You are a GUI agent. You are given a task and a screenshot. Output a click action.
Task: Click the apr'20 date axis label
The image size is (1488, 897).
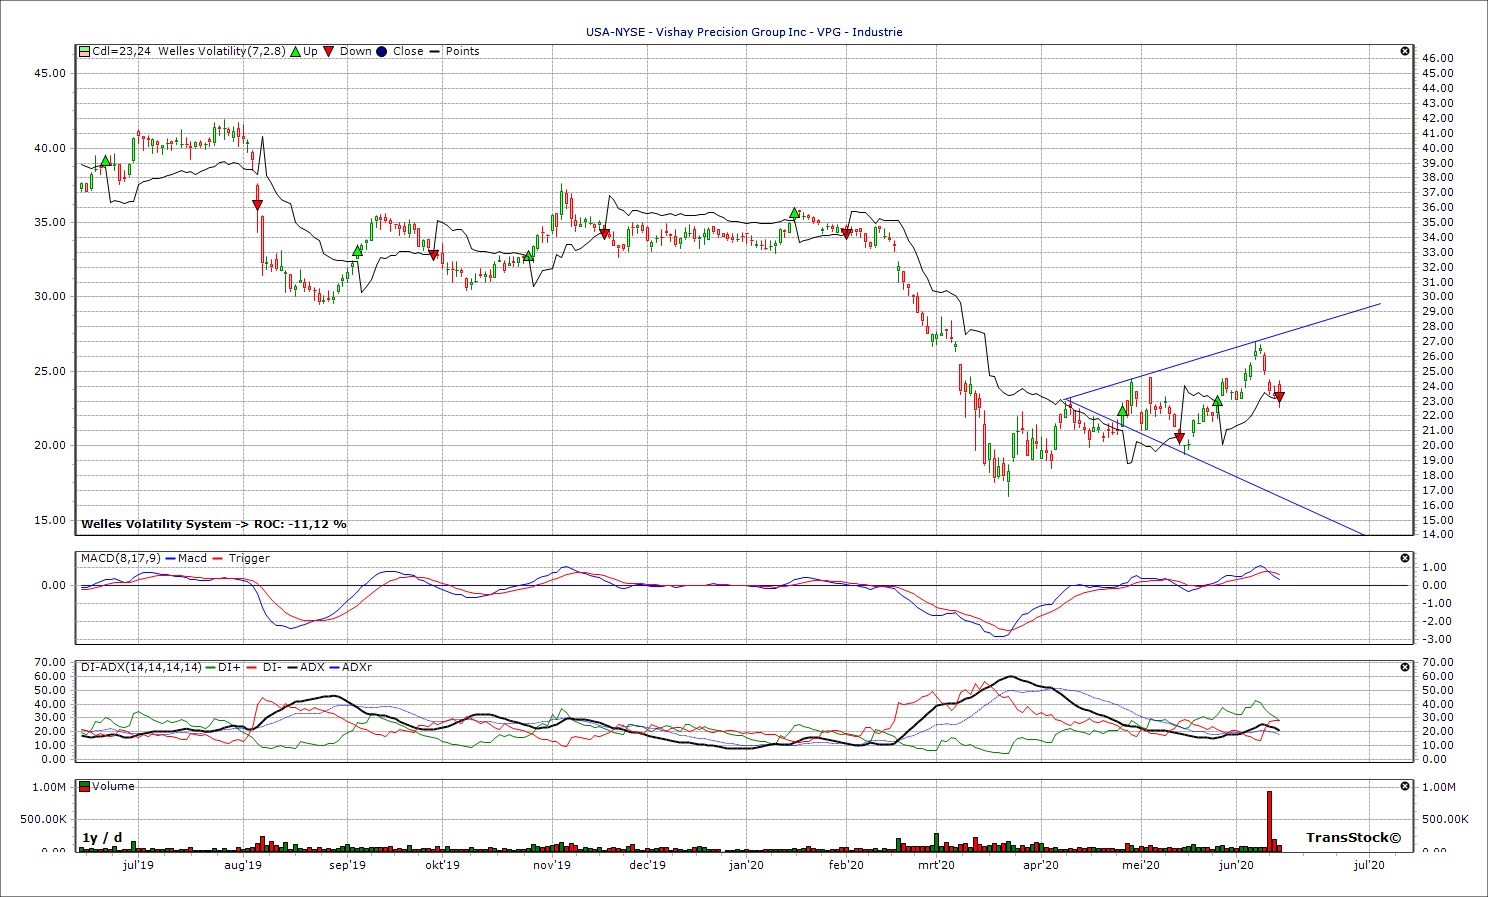[1041, 865]
